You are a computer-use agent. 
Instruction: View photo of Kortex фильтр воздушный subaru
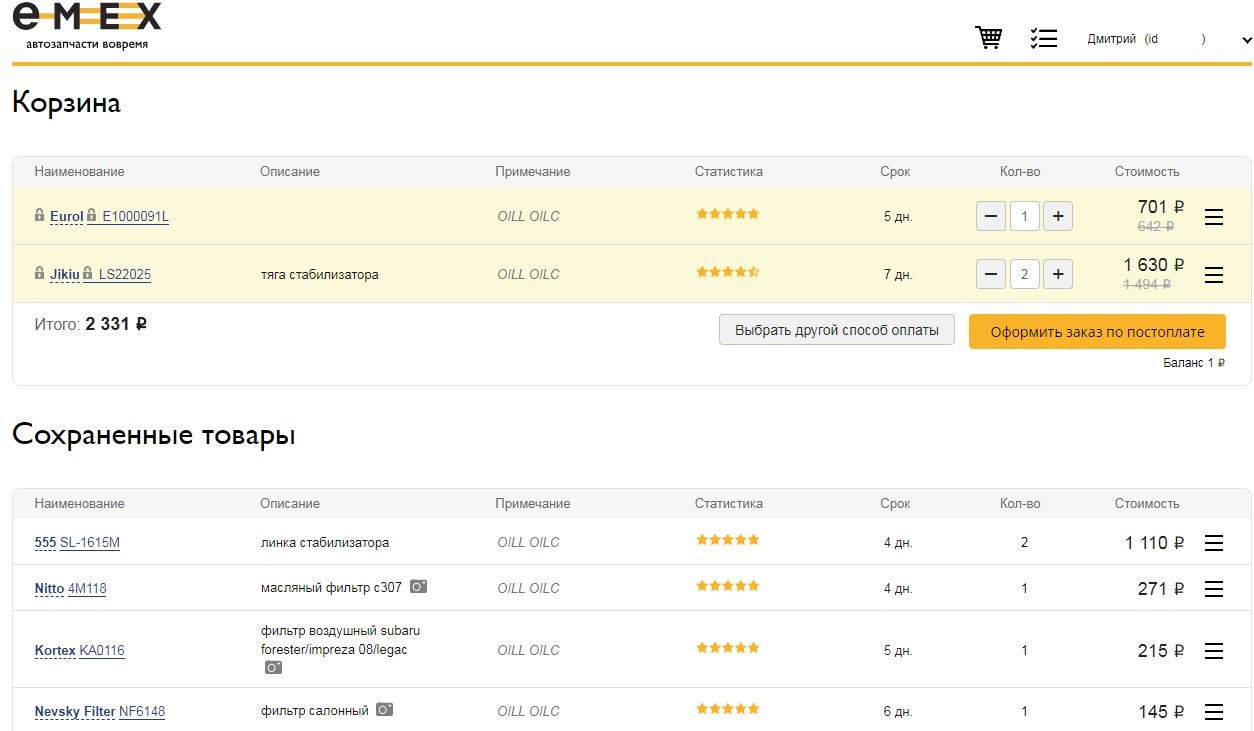[x=273, y=667]
